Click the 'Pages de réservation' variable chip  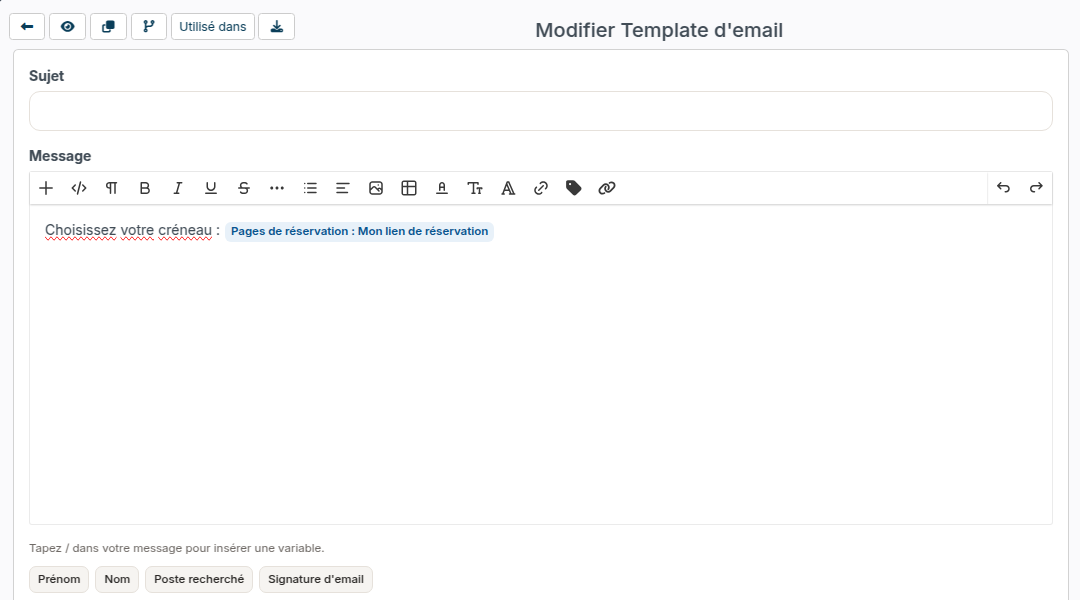click(x=359, y=231)
